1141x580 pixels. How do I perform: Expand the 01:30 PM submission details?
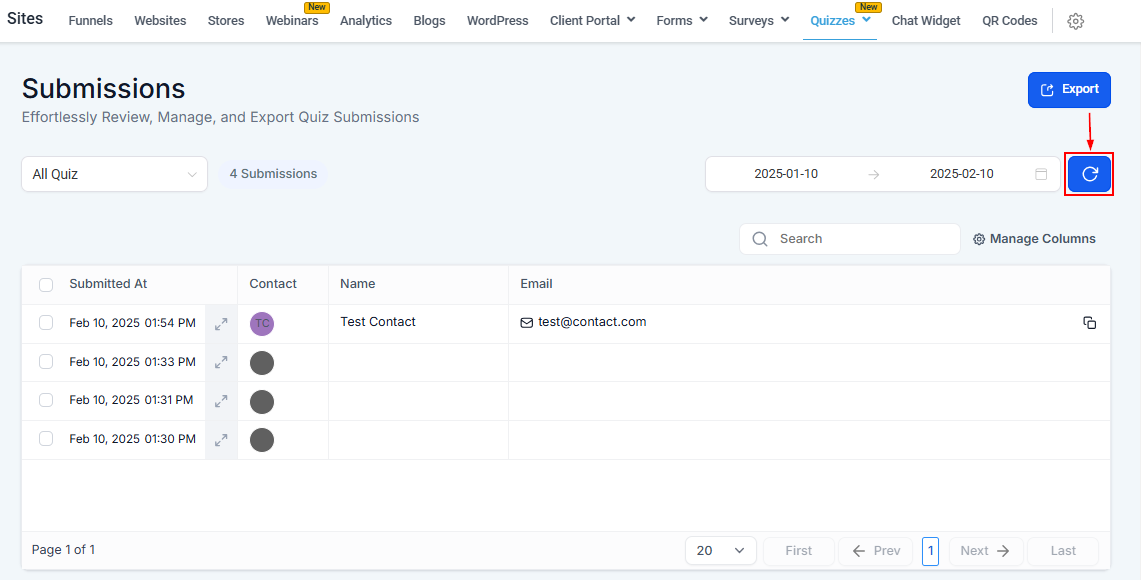[x=221, y=440]
